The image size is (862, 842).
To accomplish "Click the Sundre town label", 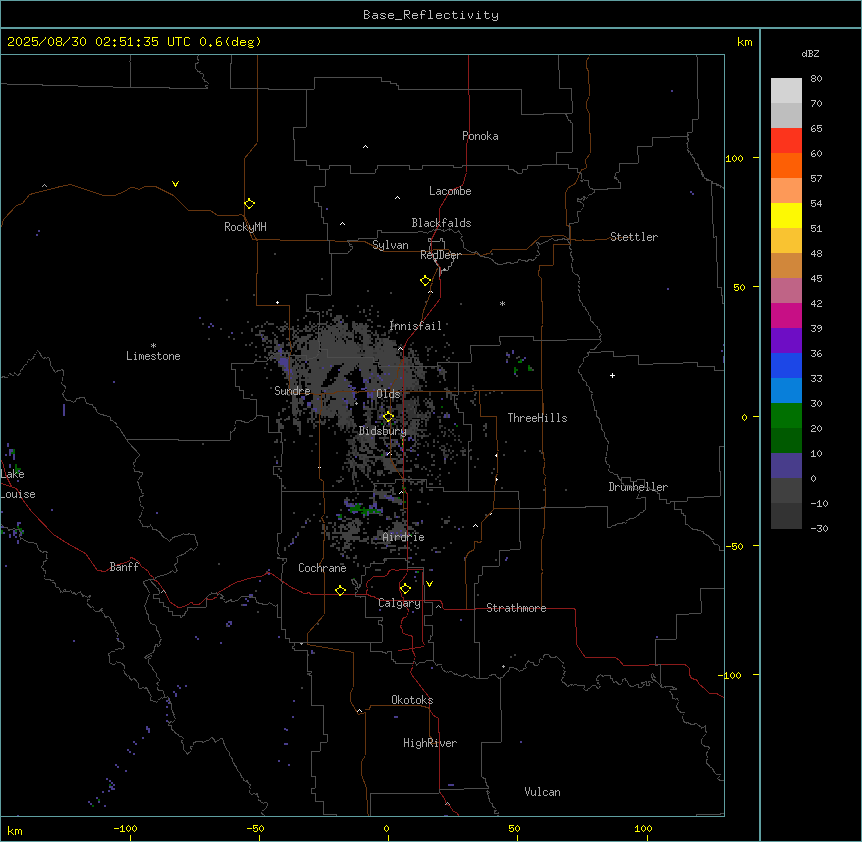I will tap(292, 391).
